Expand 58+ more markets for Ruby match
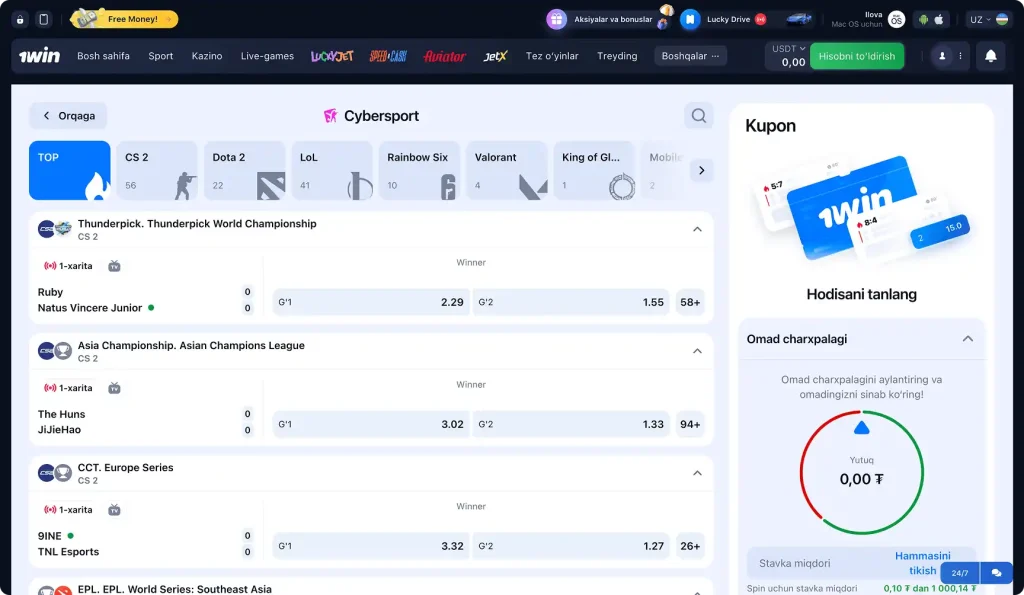The width and height of the screenshot is (1024, 595). click(x=690, y=302)
